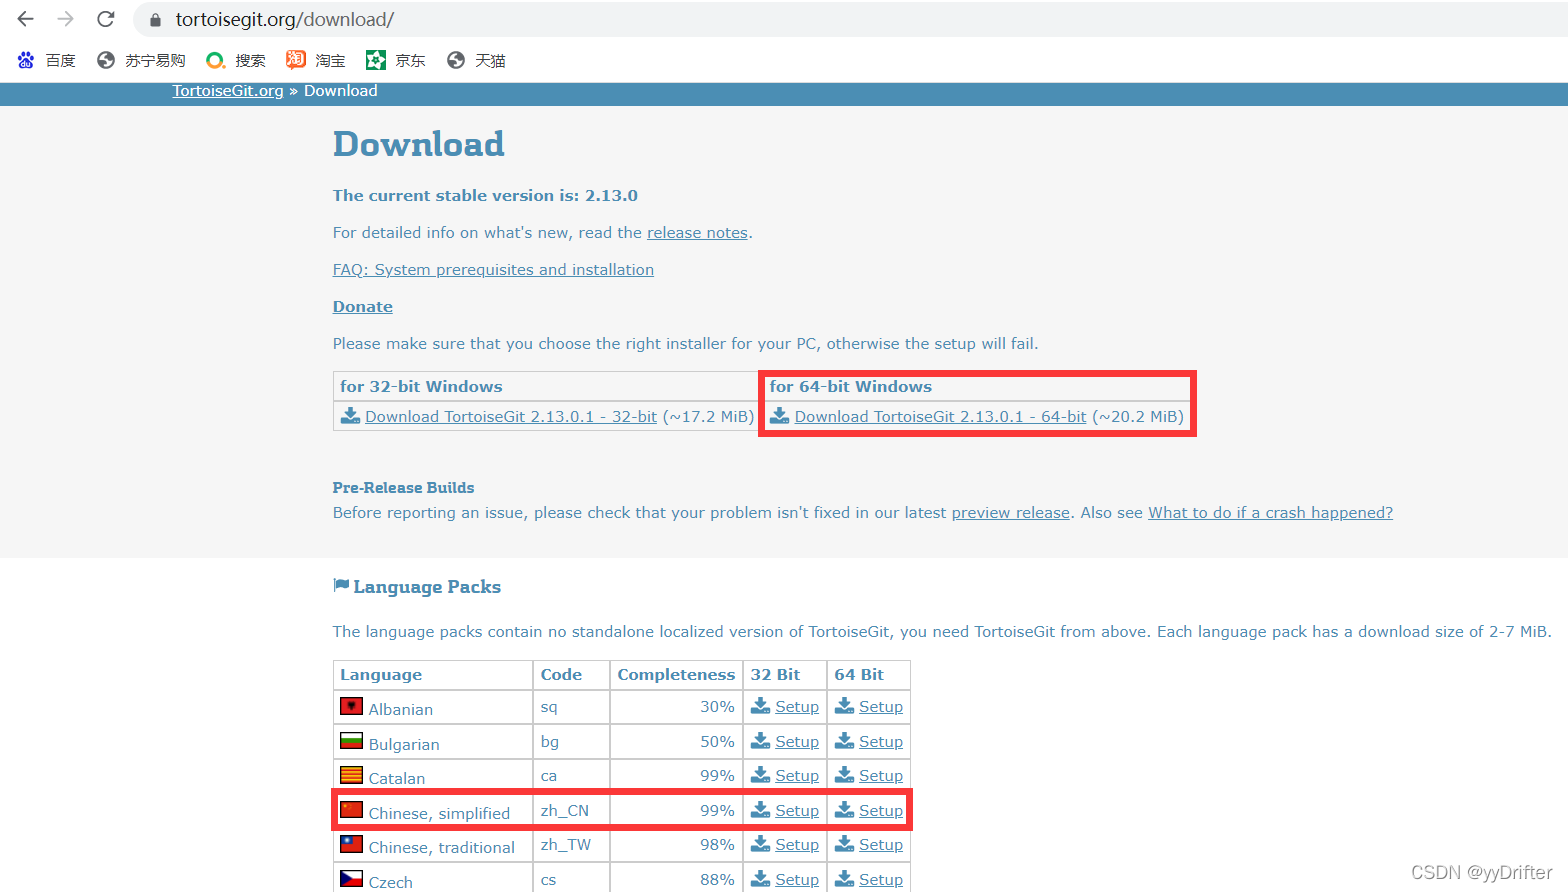Click the Donate link
Image resolution: width=1568 pixels, height=892 pixels.
click(363, 307)
